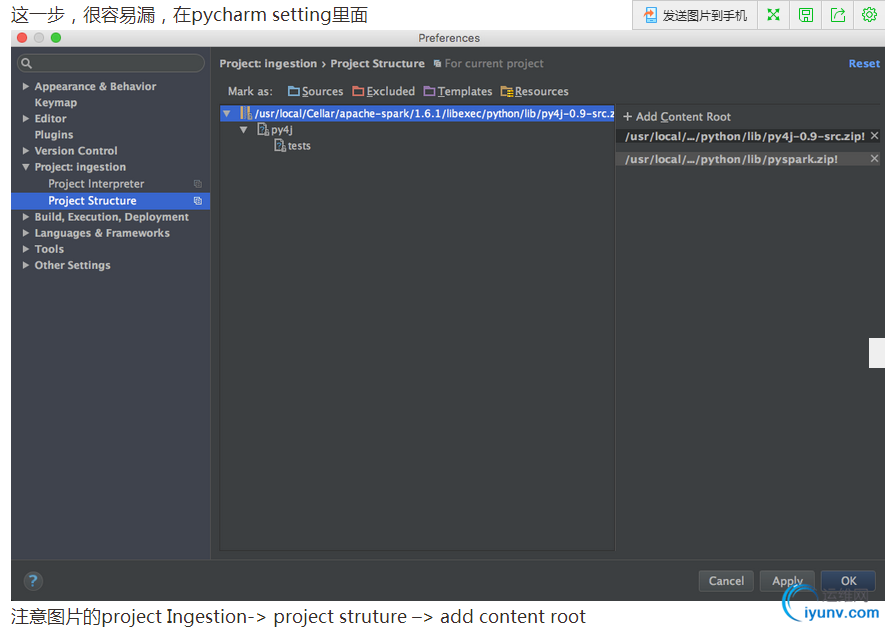Expand the Other Settings section
Viewport: 885px width, 629px height.
(25, 265)
